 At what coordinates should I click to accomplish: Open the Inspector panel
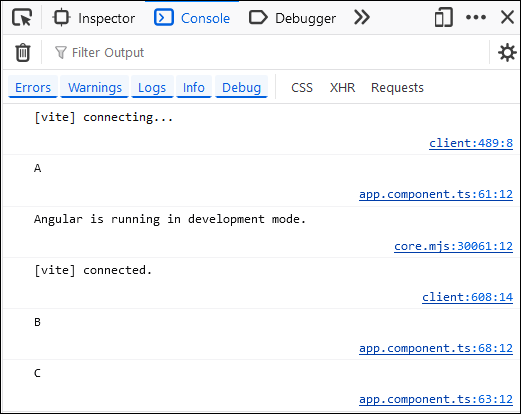click(x=94, y=18)
